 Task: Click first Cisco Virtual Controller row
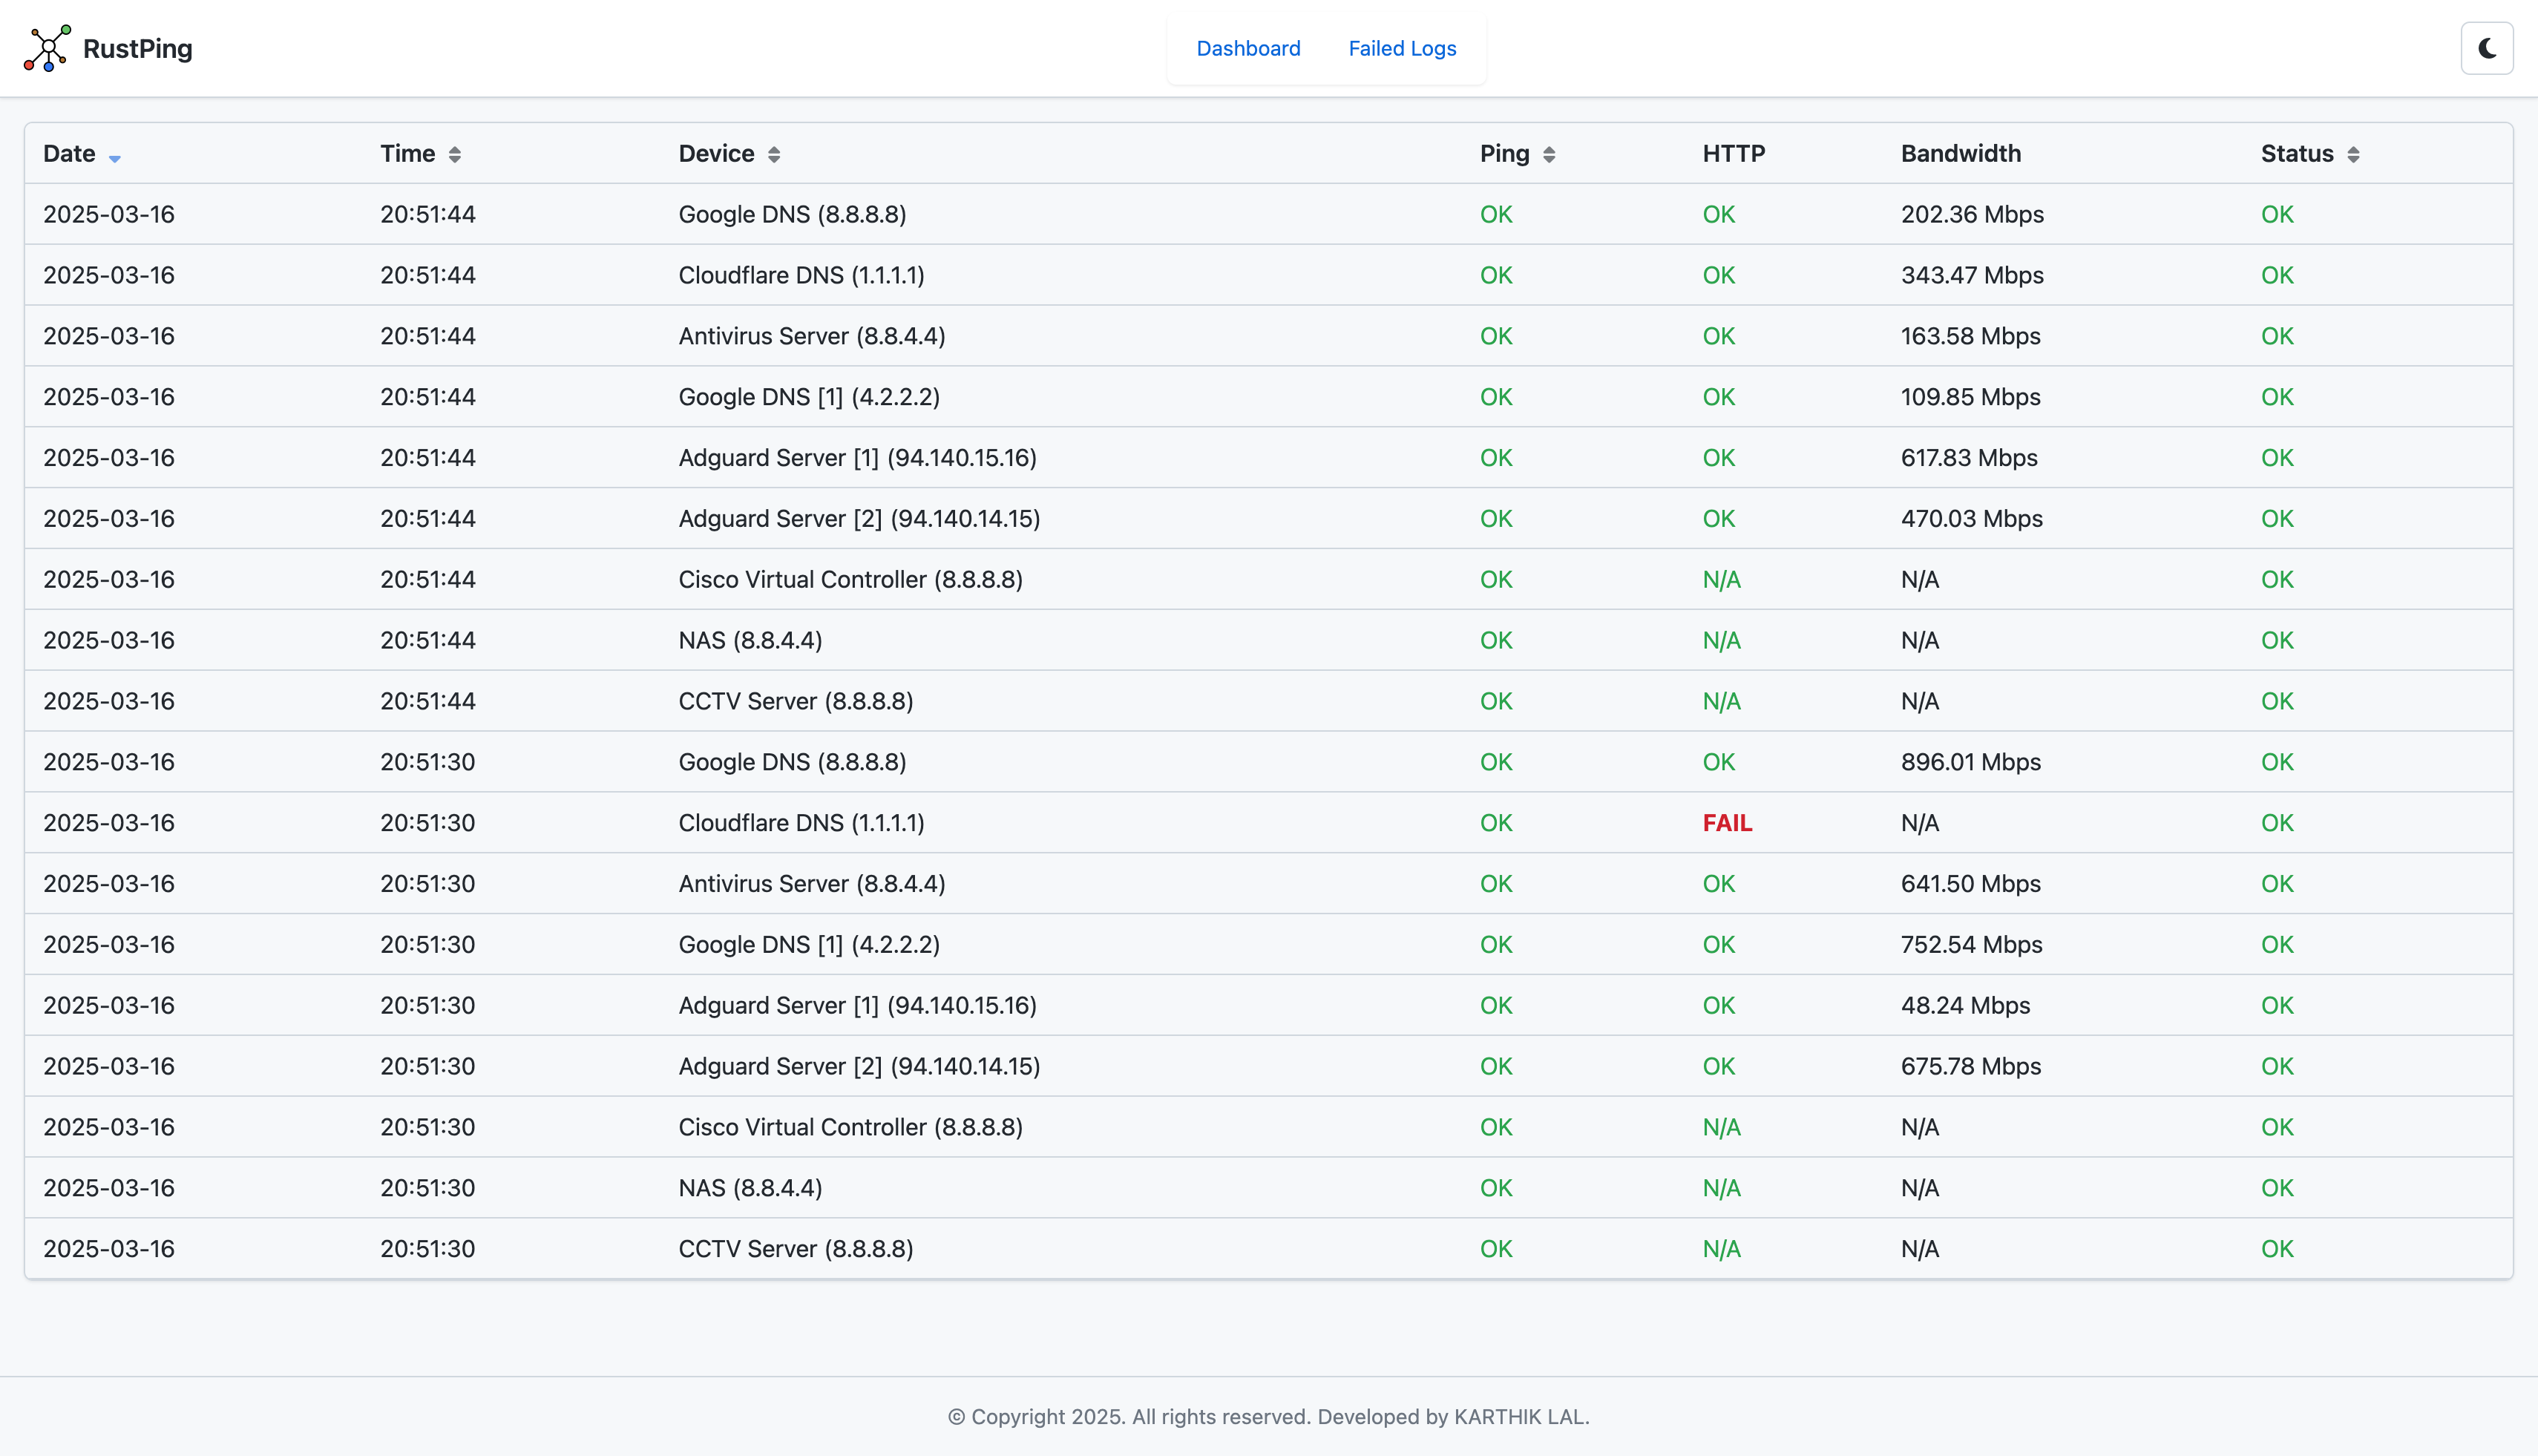850,579
